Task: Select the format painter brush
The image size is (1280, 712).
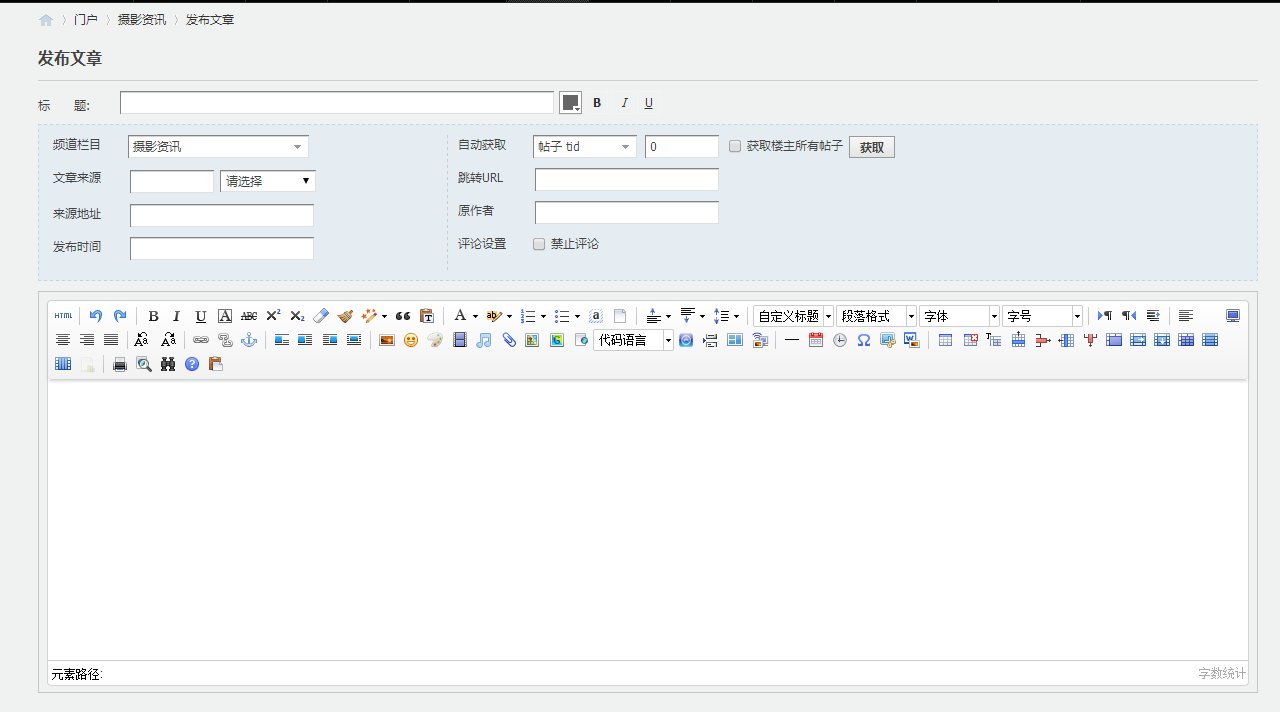Action: [345, 316]
